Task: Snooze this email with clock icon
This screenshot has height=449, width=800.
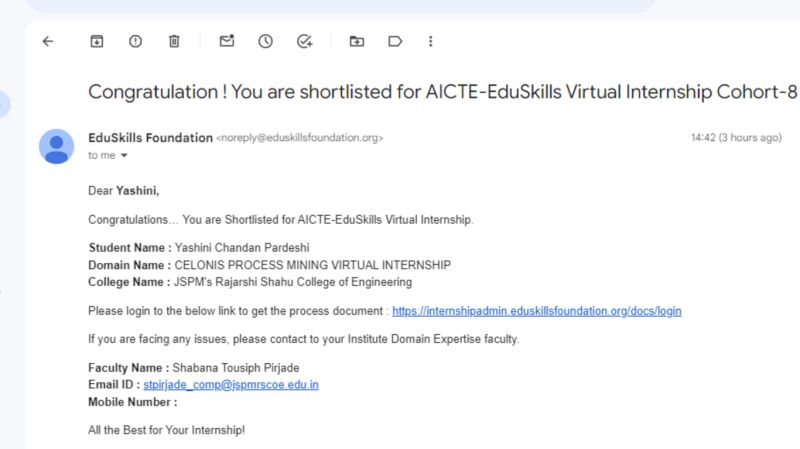Action: coord(265,41)
